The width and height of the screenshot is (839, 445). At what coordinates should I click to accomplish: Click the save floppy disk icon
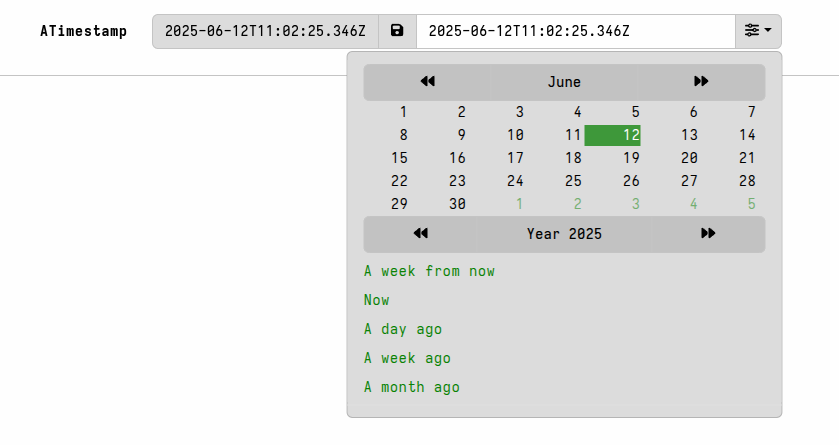pos(397,31)
